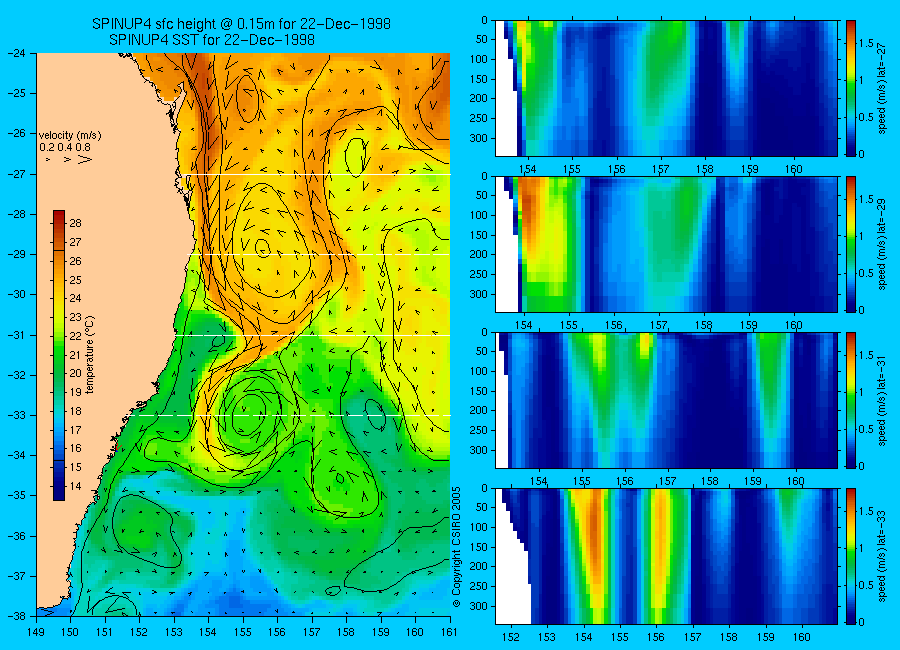This screenshot has height=650, width=900.
Task: Click the 'speed (m/s) lat=-29' axis label
Action: 882,244
